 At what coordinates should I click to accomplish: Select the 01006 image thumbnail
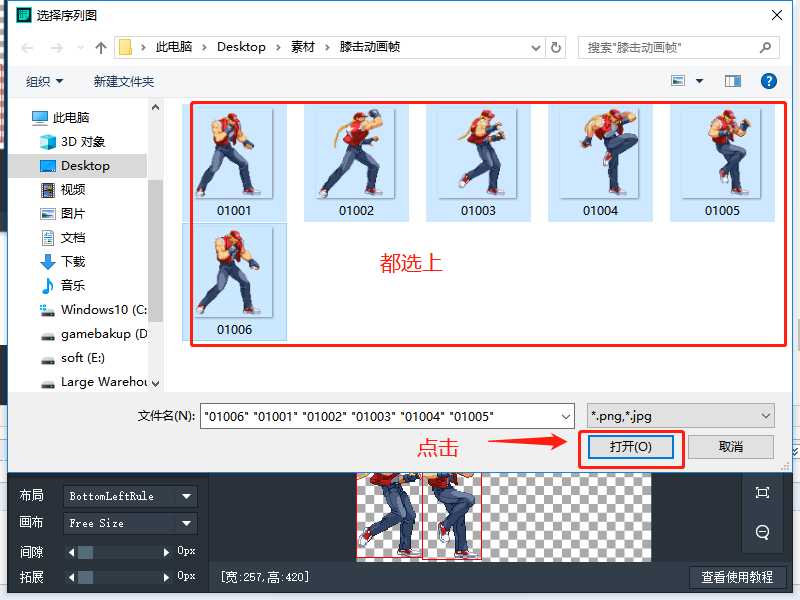[x=234, y=282]
